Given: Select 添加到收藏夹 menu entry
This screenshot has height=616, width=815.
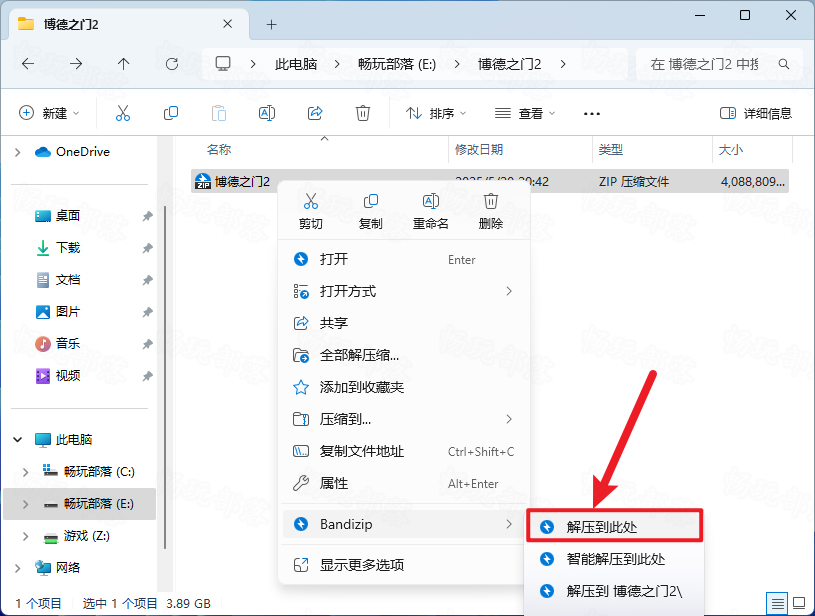Looking at the screenshot, I should (x=404, y=387).
